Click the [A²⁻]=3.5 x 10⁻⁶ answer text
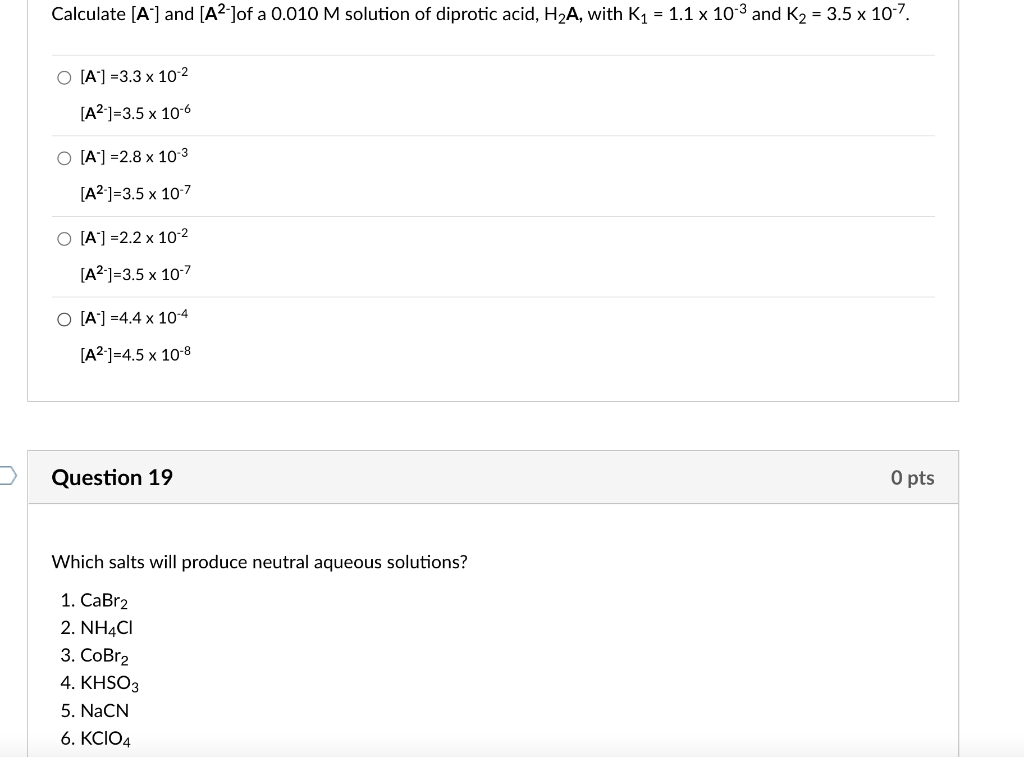The width and height of the screenshot is (1024, 757). 135,113
